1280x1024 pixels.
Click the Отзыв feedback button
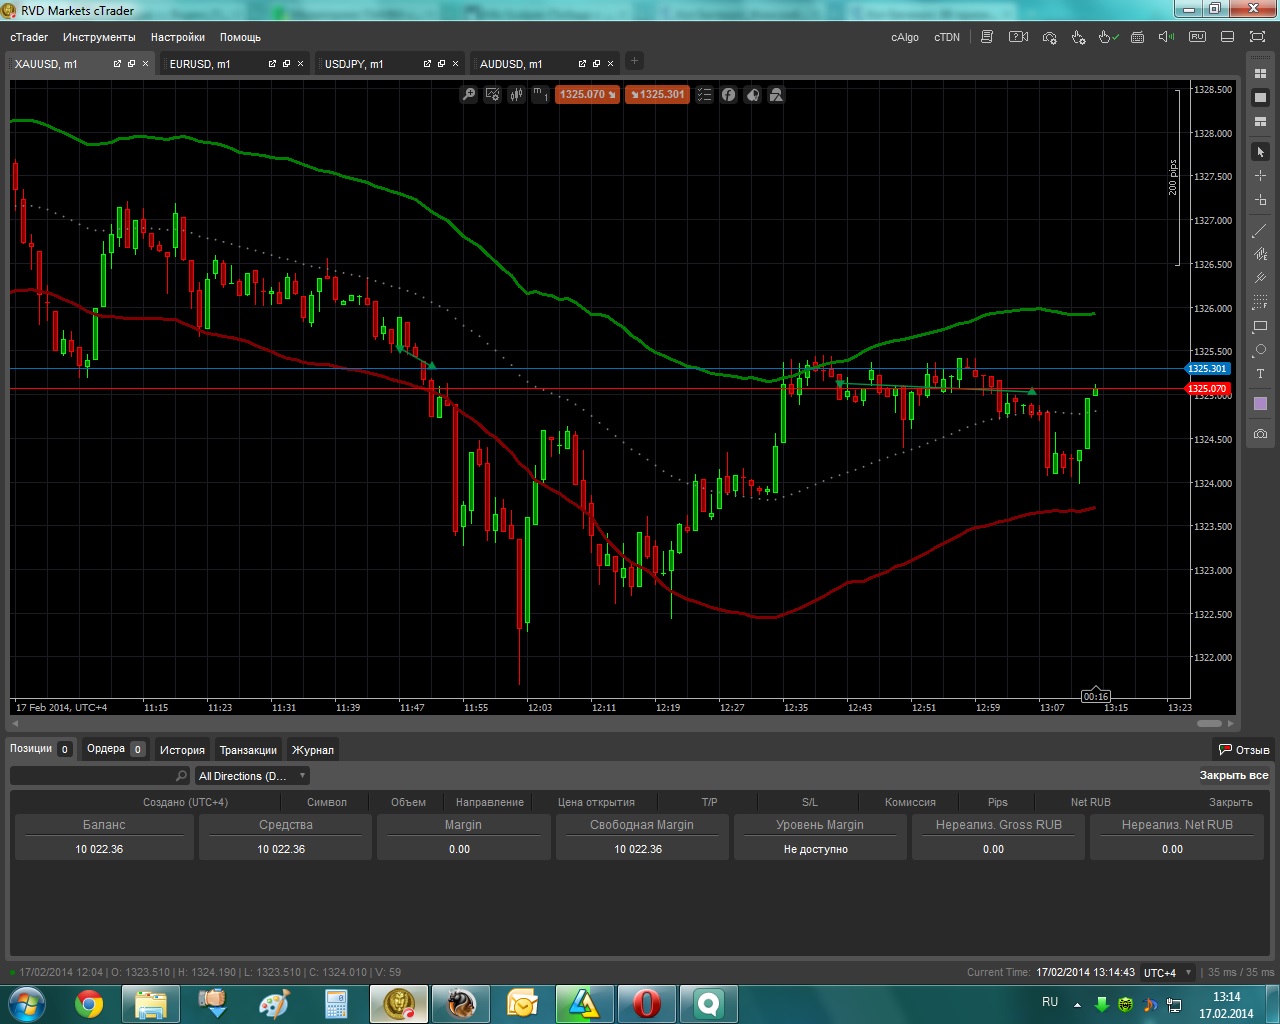pyautogui.click(x=1243, y=749)
